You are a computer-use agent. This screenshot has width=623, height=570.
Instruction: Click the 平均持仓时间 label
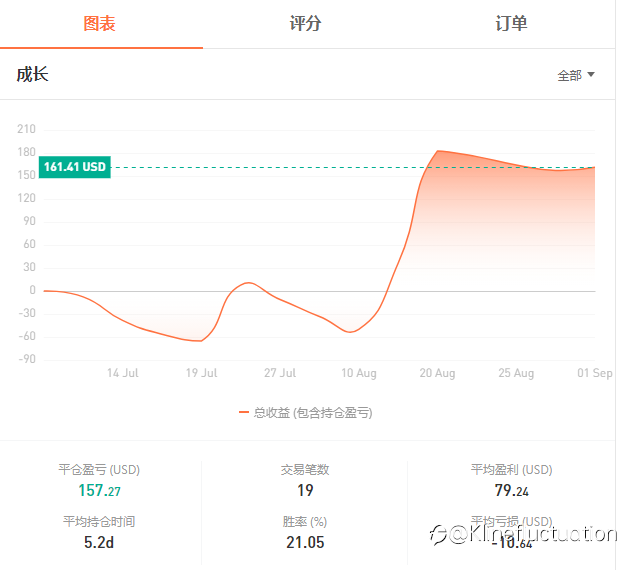[x=99, y=522]
